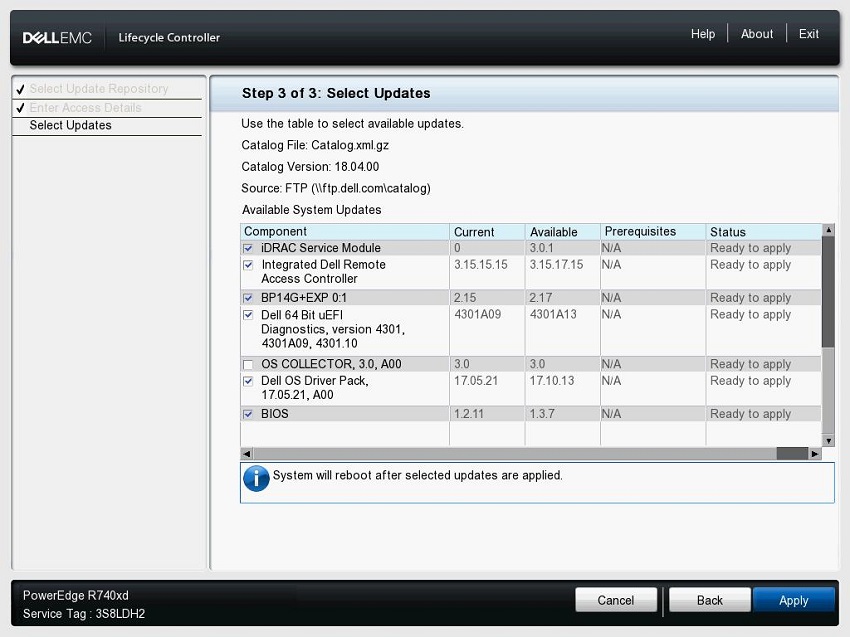Select the Integrated Dell Remote Access Controller name

(323, 272)
